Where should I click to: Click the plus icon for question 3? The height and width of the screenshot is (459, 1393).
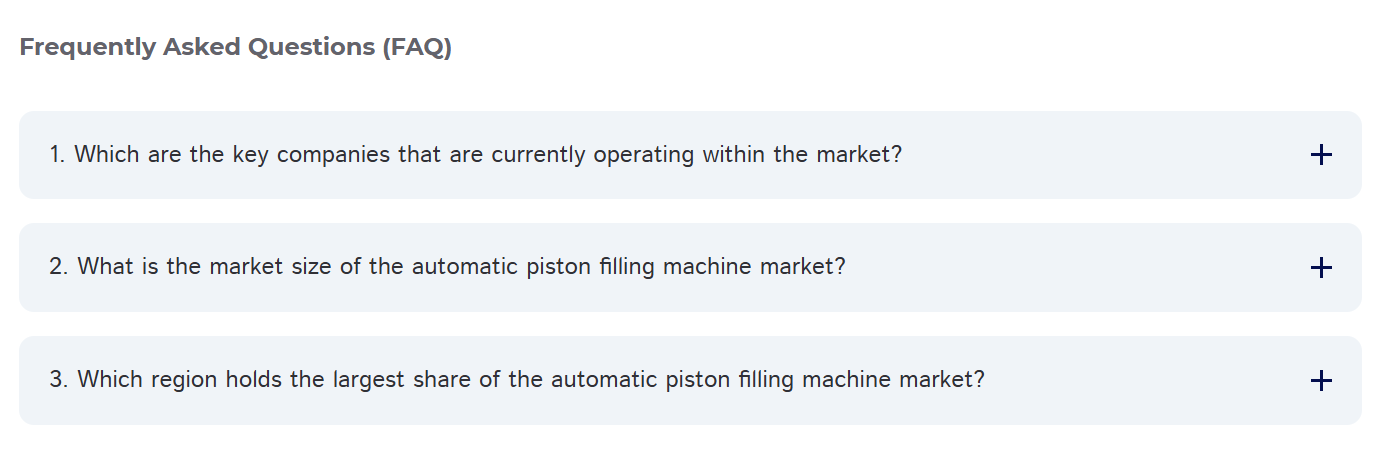click(1320, 381)
